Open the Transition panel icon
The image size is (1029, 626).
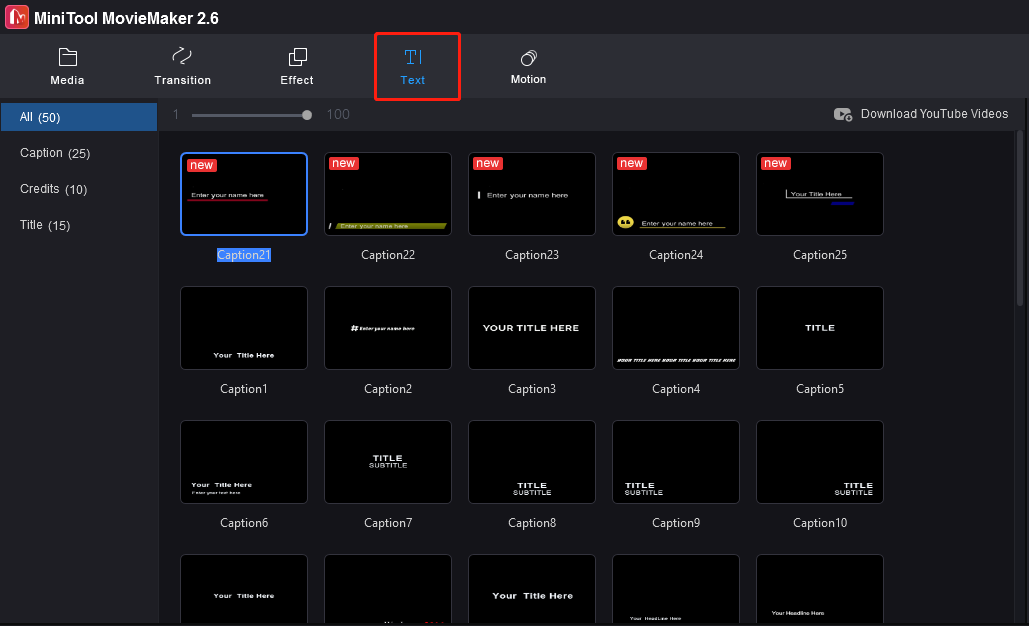[x=182, y=57]
